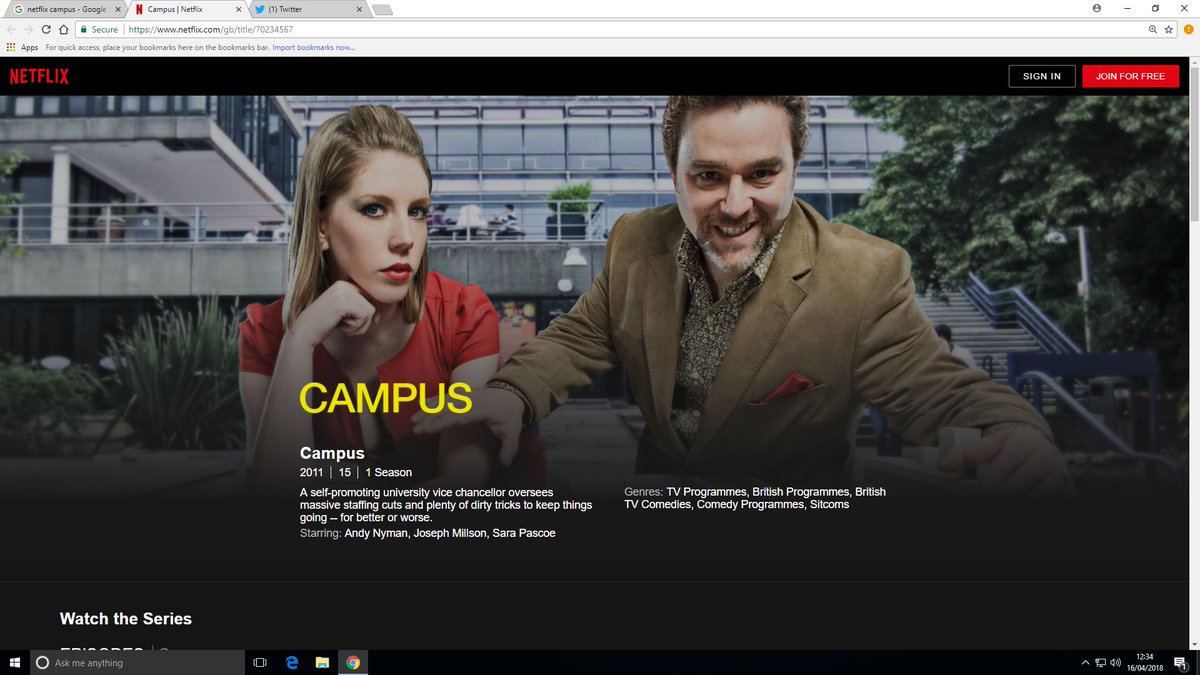Close the Twitter tab
1200x675 pixels.
click(x=357, y=9)
